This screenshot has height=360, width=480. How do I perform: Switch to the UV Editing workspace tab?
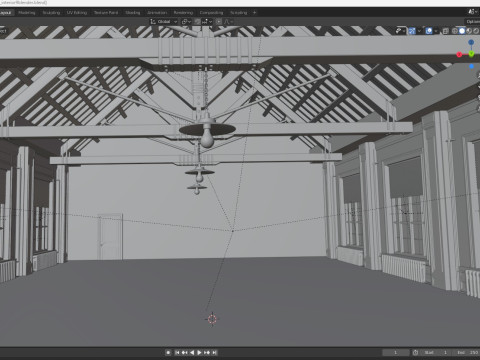(77, 13)
